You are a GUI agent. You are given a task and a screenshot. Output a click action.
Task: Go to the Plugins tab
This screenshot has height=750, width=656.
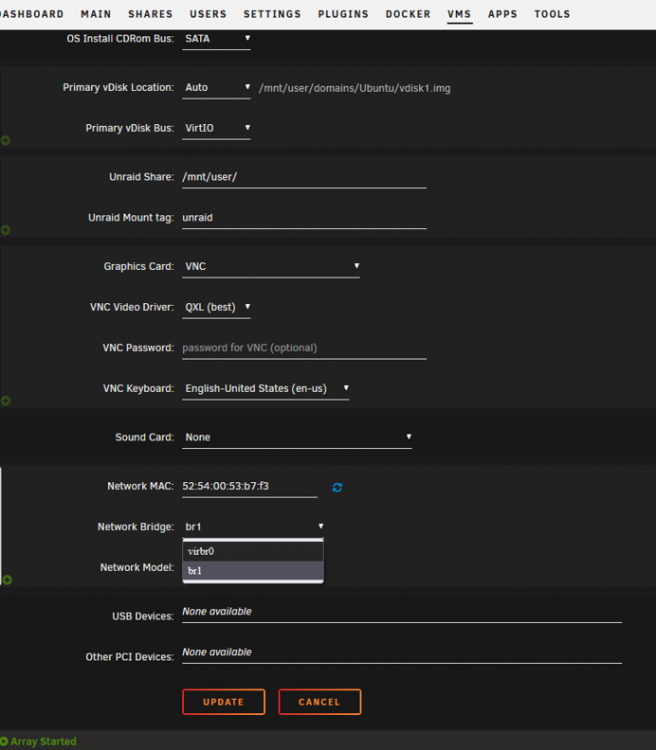[x=343, y=14]
